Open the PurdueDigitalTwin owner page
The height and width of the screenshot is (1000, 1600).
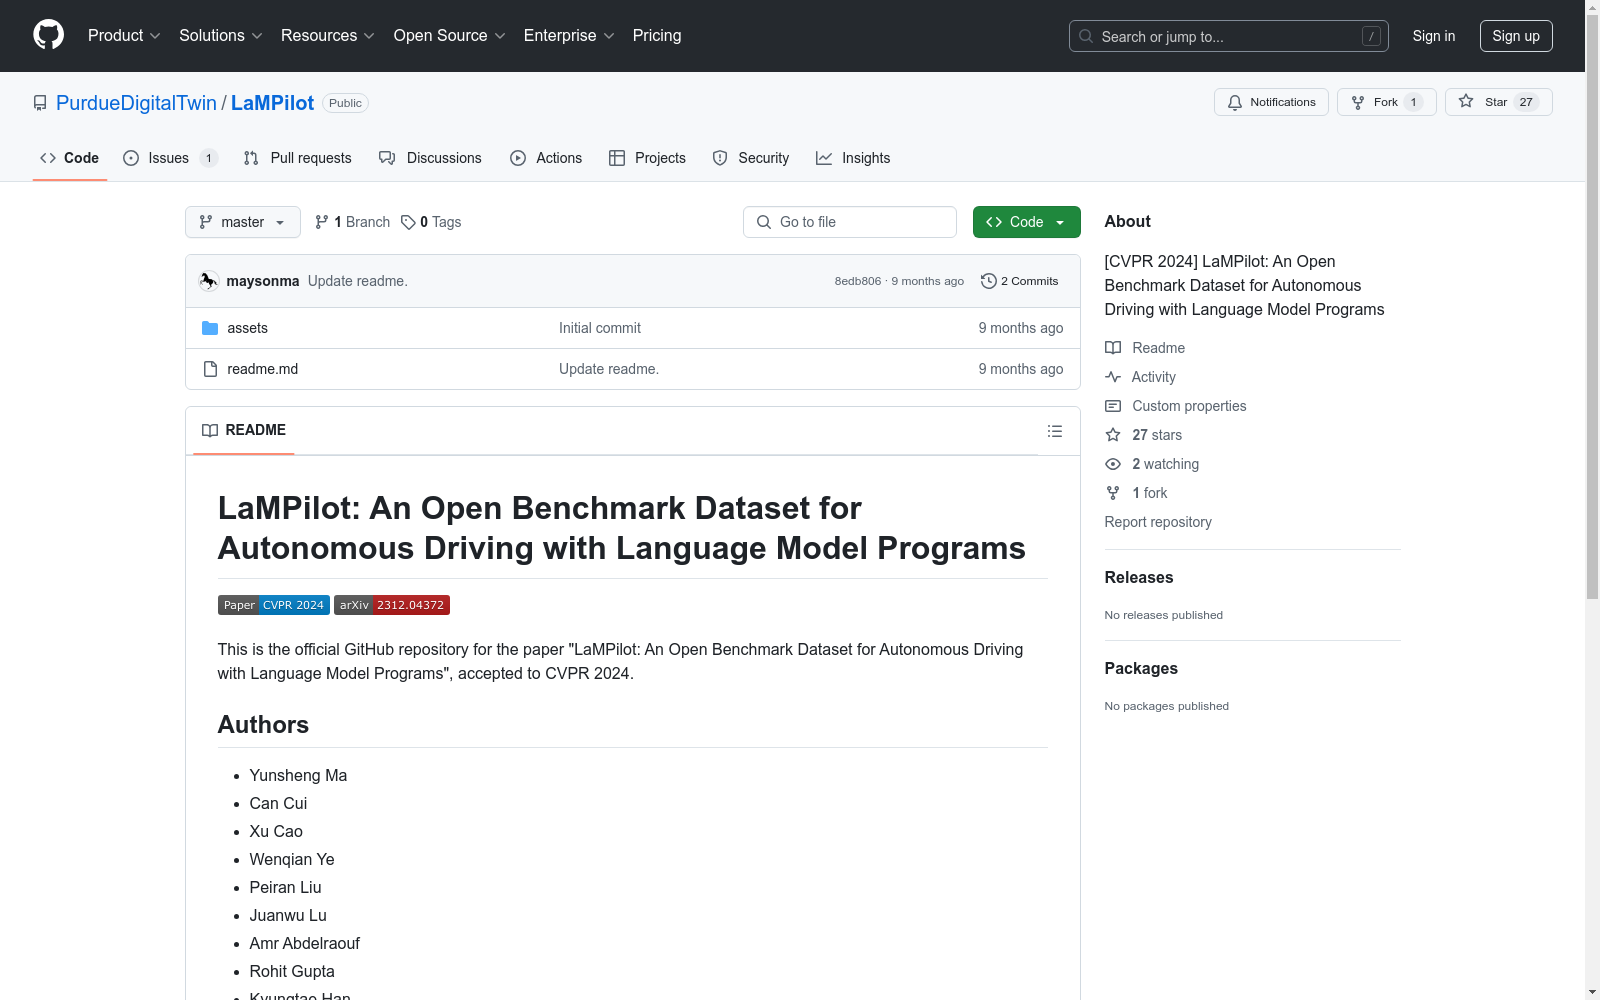[136, 103]
